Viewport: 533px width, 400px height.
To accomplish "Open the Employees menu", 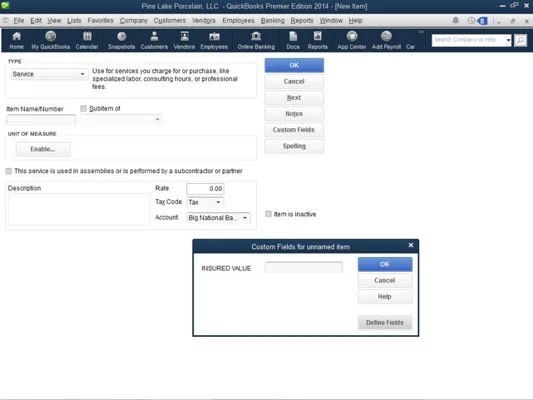I will 238,20.
